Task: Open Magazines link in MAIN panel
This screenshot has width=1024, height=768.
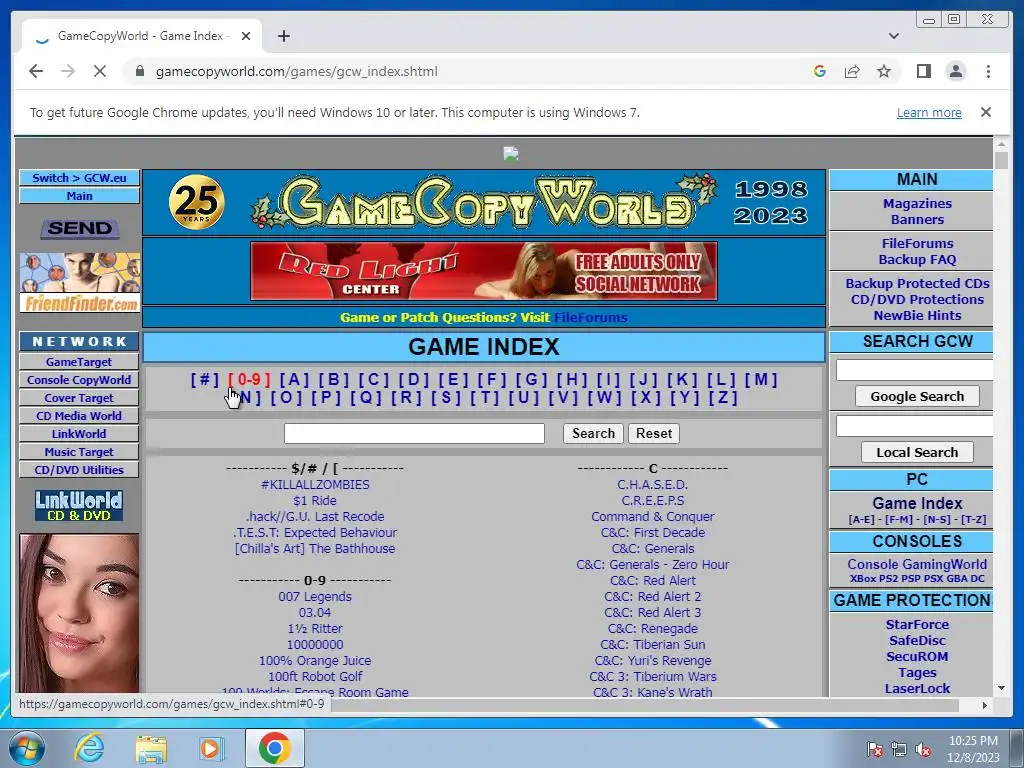Action: click(x=917, y=204)
